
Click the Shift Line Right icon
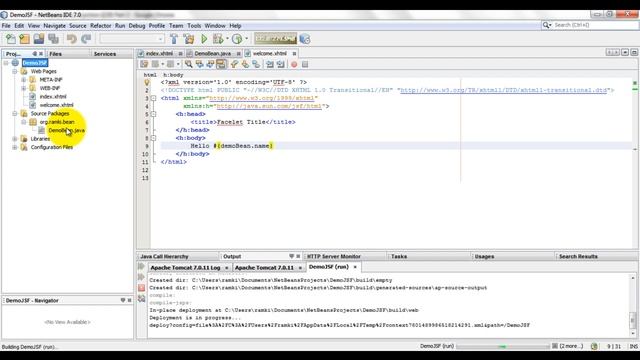pos(281,64)
